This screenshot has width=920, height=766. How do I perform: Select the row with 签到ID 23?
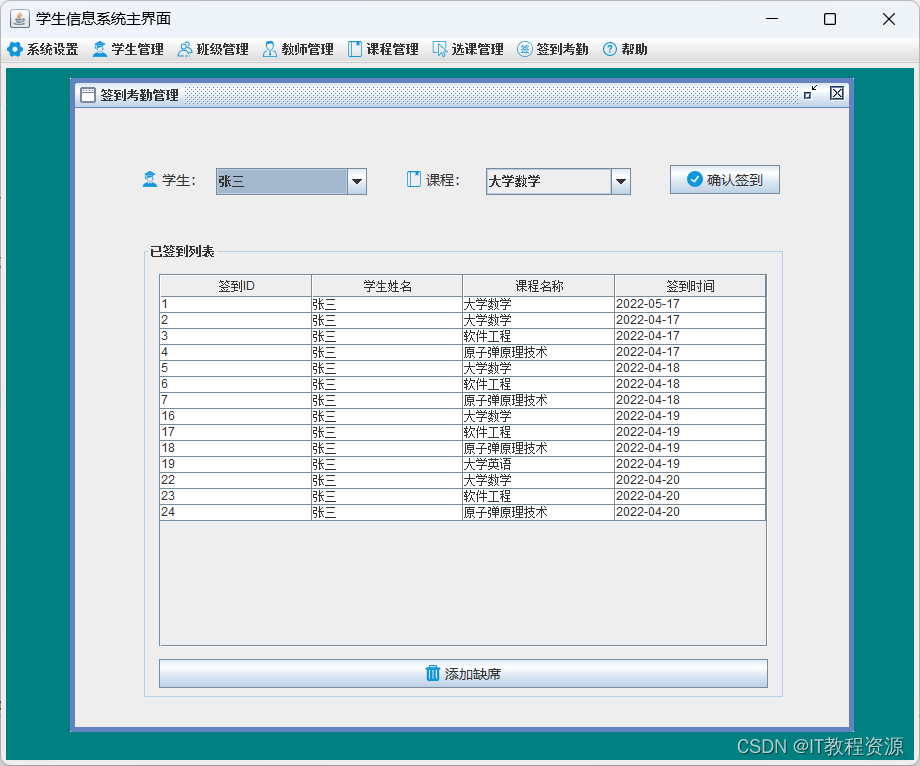[463, 496]
